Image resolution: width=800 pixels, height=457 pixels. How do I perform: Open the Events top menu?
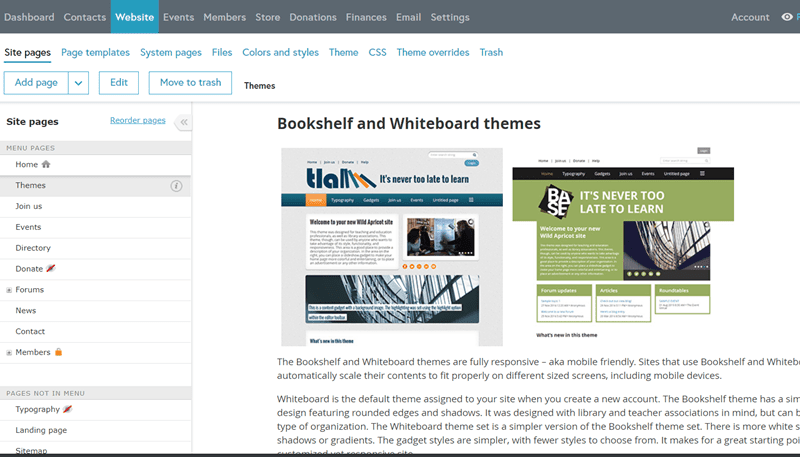coord(179,17)
